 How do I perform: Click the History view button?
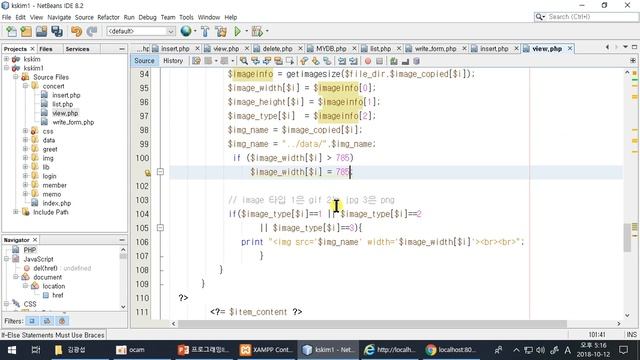173,60
